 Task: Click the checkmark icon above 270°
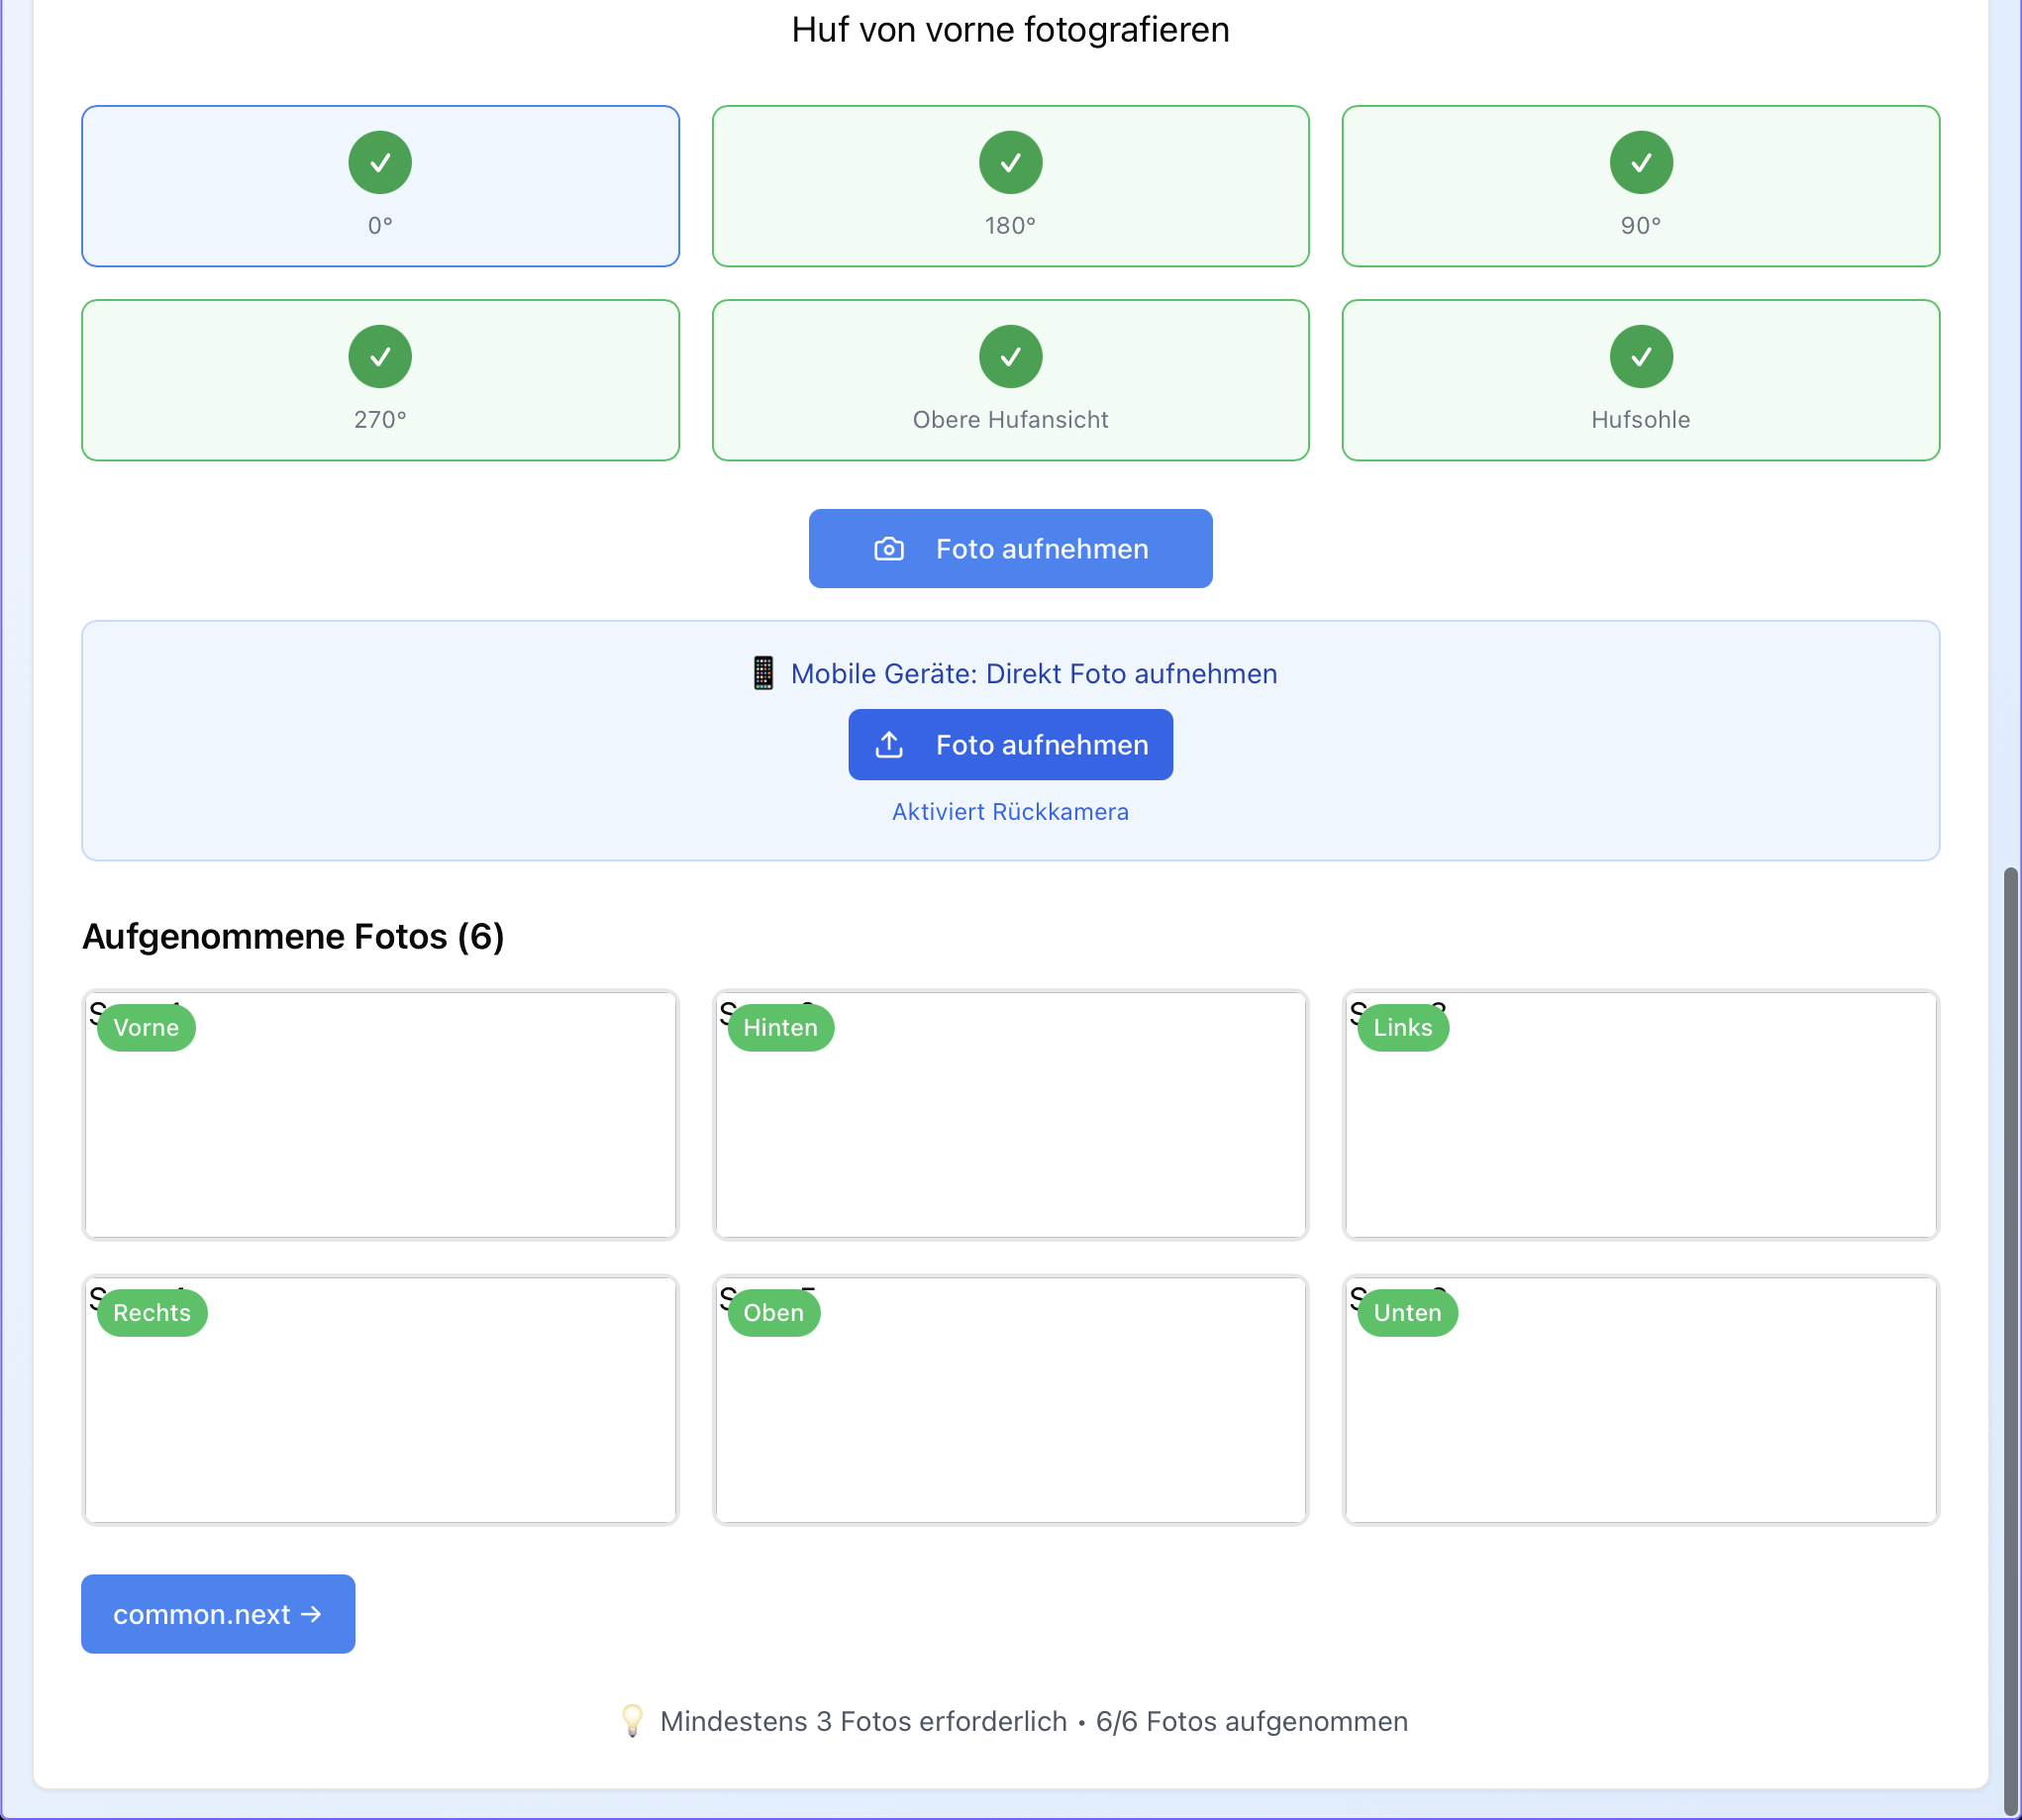[x=380, y=356]
